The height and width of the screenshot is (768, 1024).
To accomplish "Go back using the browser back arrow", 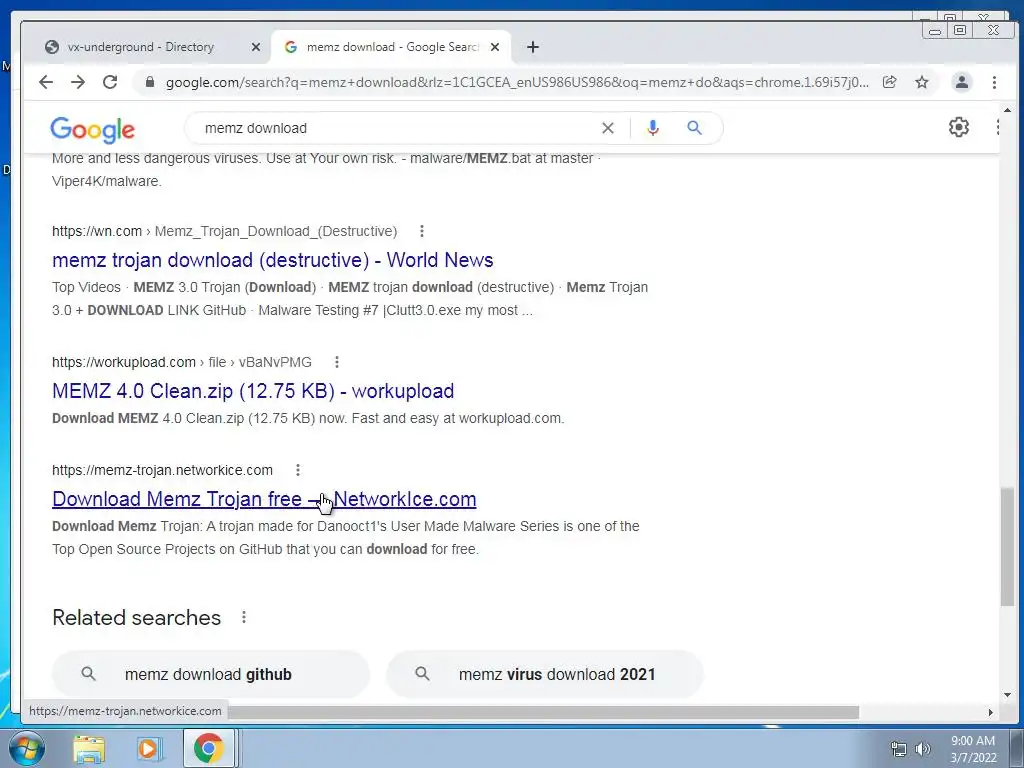I will coord(46,82).
